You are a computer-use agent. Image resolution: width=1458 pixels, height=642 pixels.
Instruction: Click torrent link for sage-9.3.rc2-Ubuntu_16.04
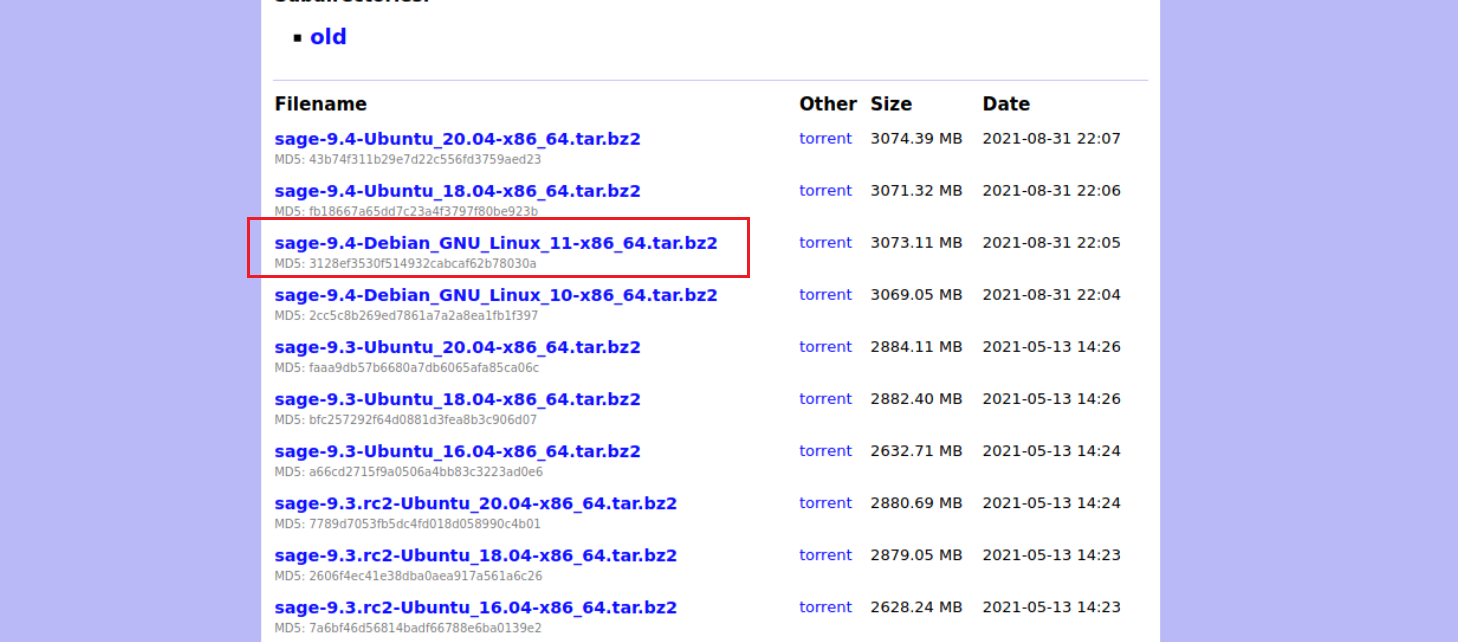coord(825,606)
